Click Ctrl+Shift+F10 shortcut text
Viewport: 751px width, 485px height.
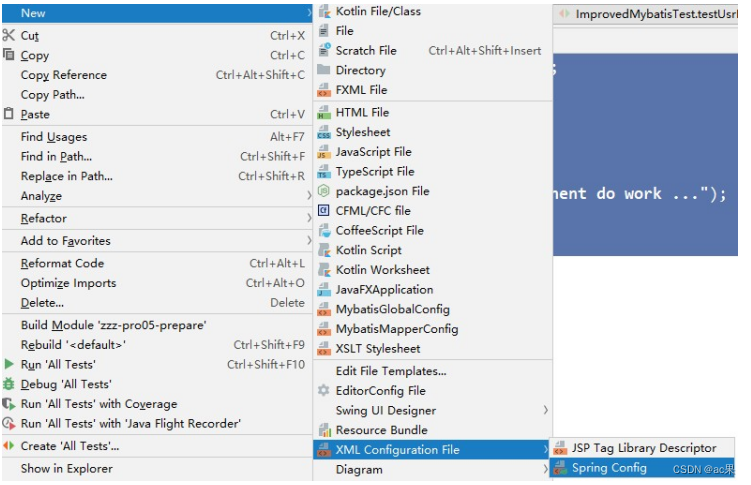coord(266,364)
